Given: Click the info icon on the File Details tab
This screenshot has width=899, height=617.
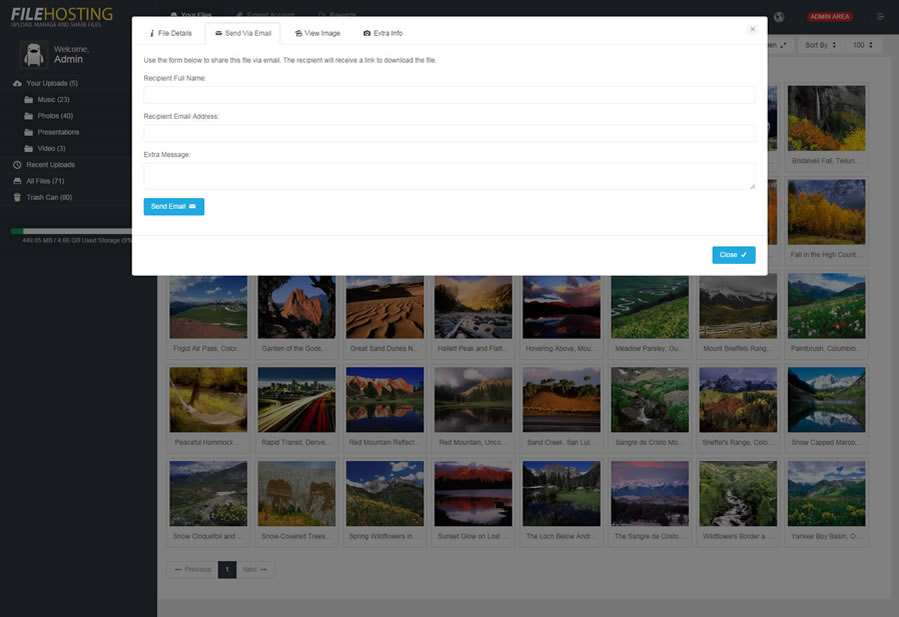Looking at the screenshot, I should click(x=152, y=33).
